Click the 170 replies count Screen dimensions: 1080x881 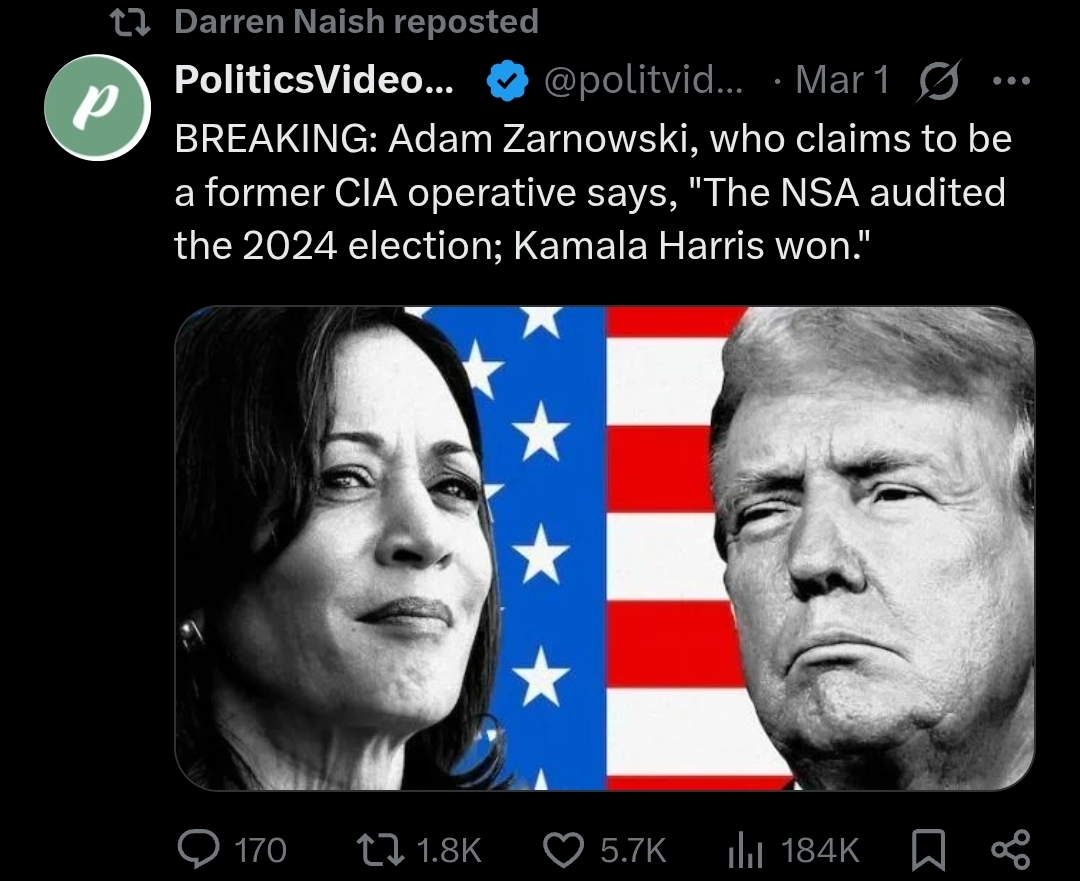pos(260,851)
